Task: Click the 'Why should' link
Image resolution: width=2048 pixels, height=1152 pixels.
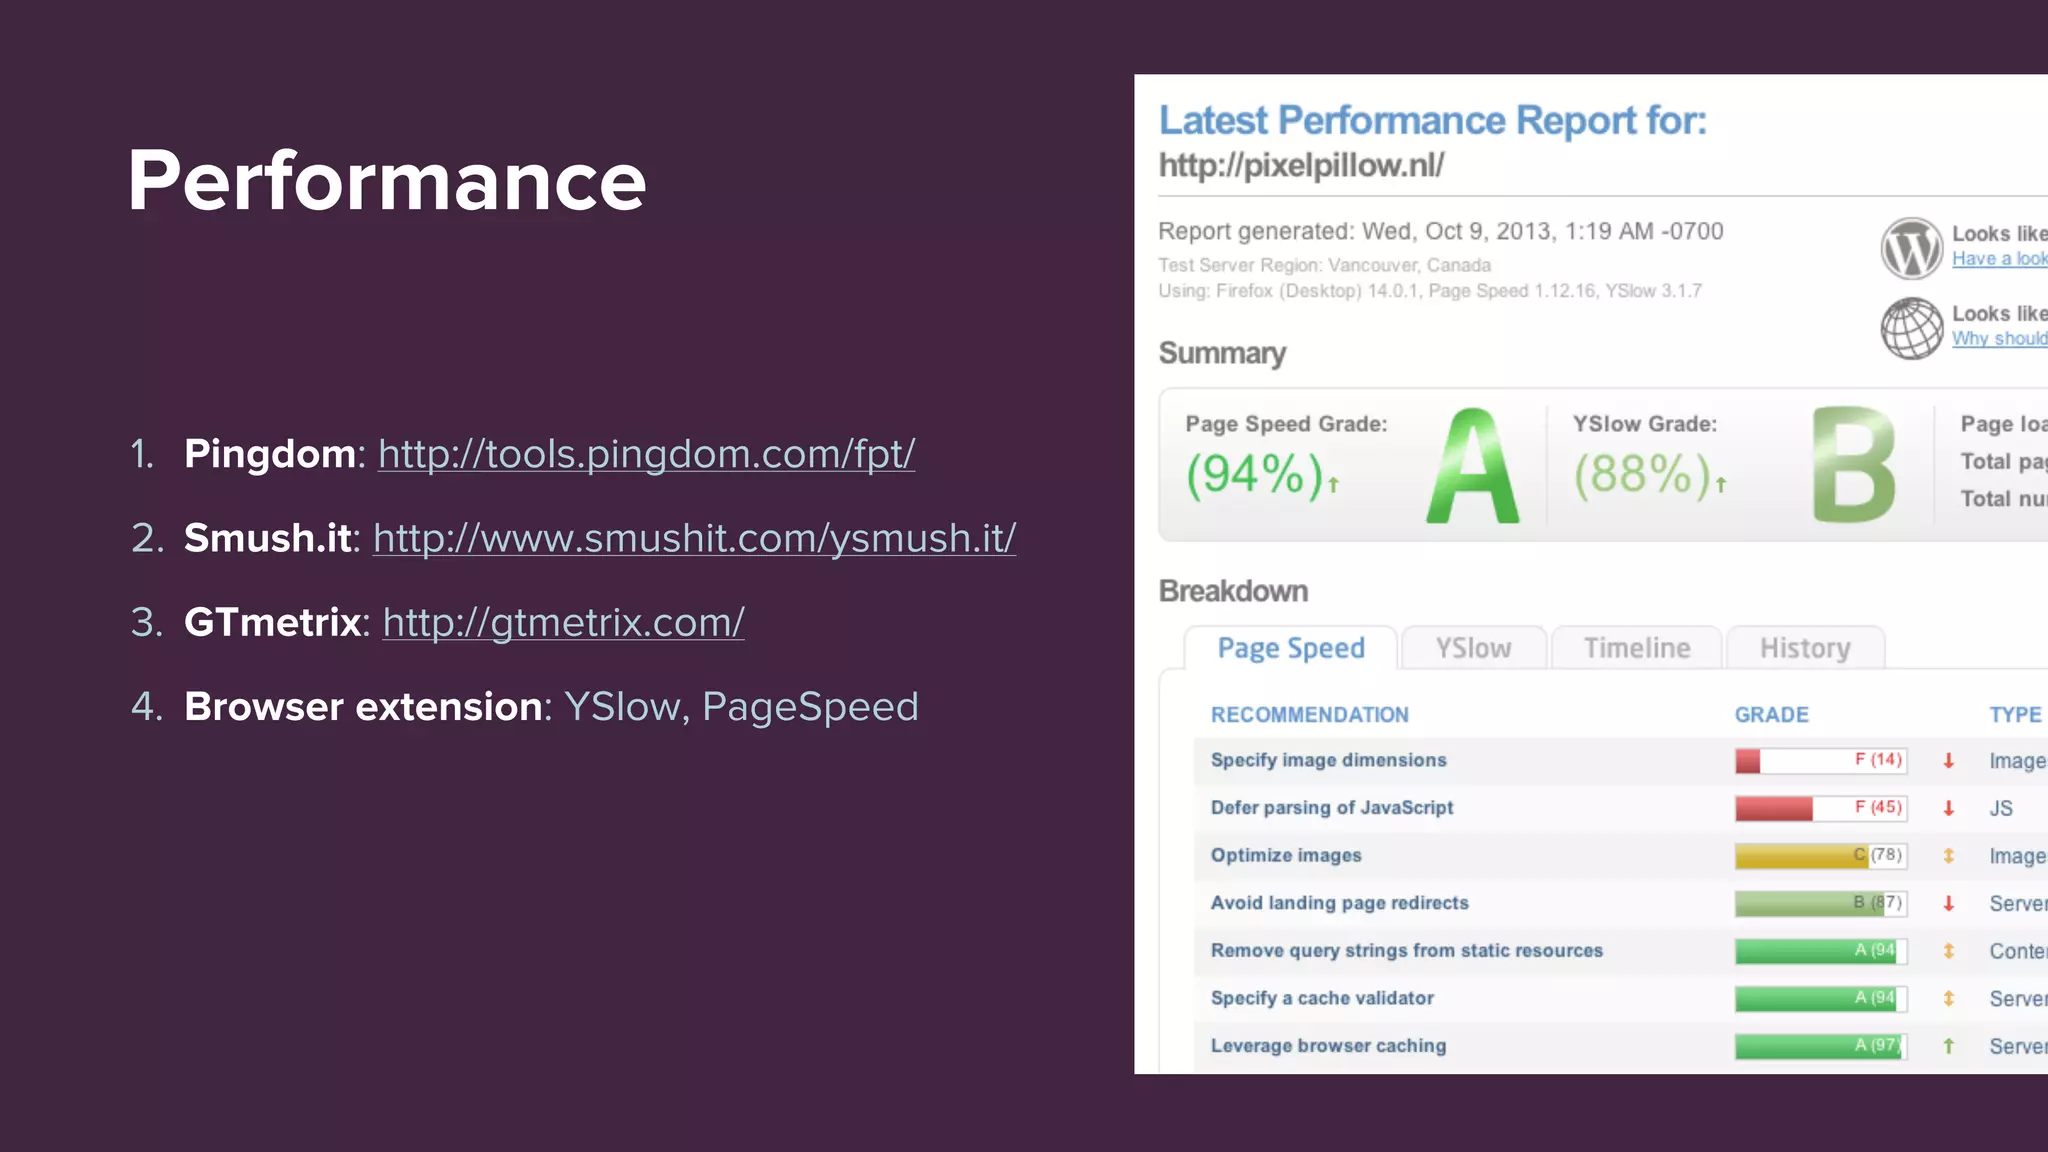Action: click(1999, 339)
